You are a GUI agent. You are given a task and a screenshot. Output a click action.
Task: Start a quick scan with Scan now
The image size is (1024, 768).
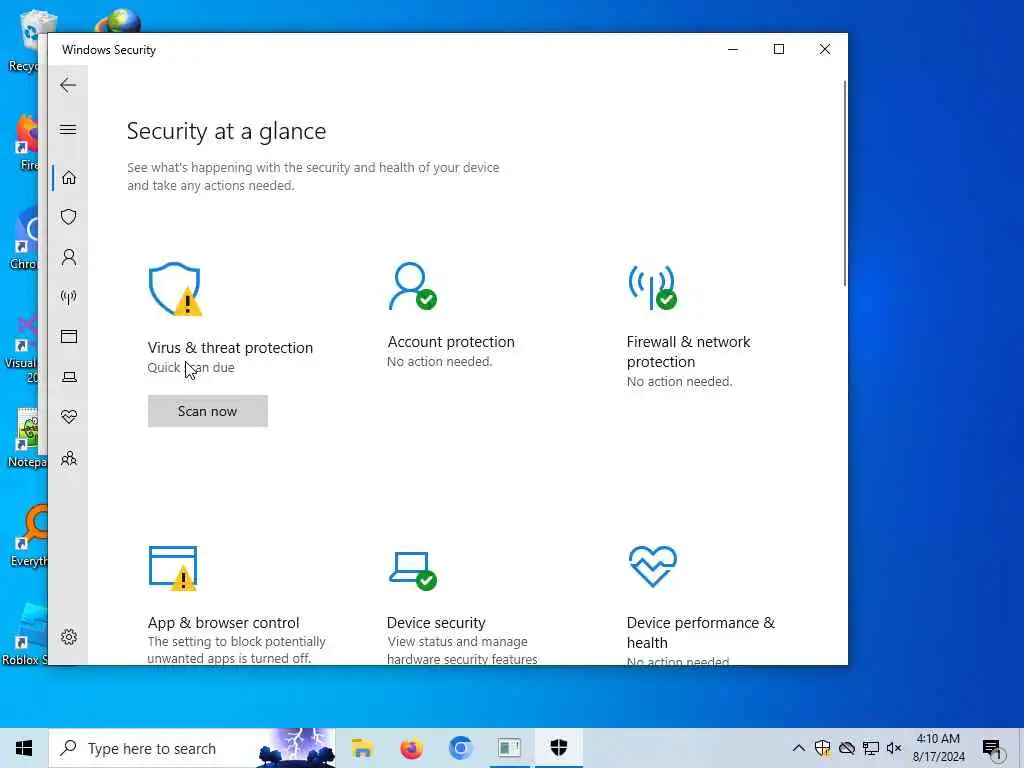[208, 411]
